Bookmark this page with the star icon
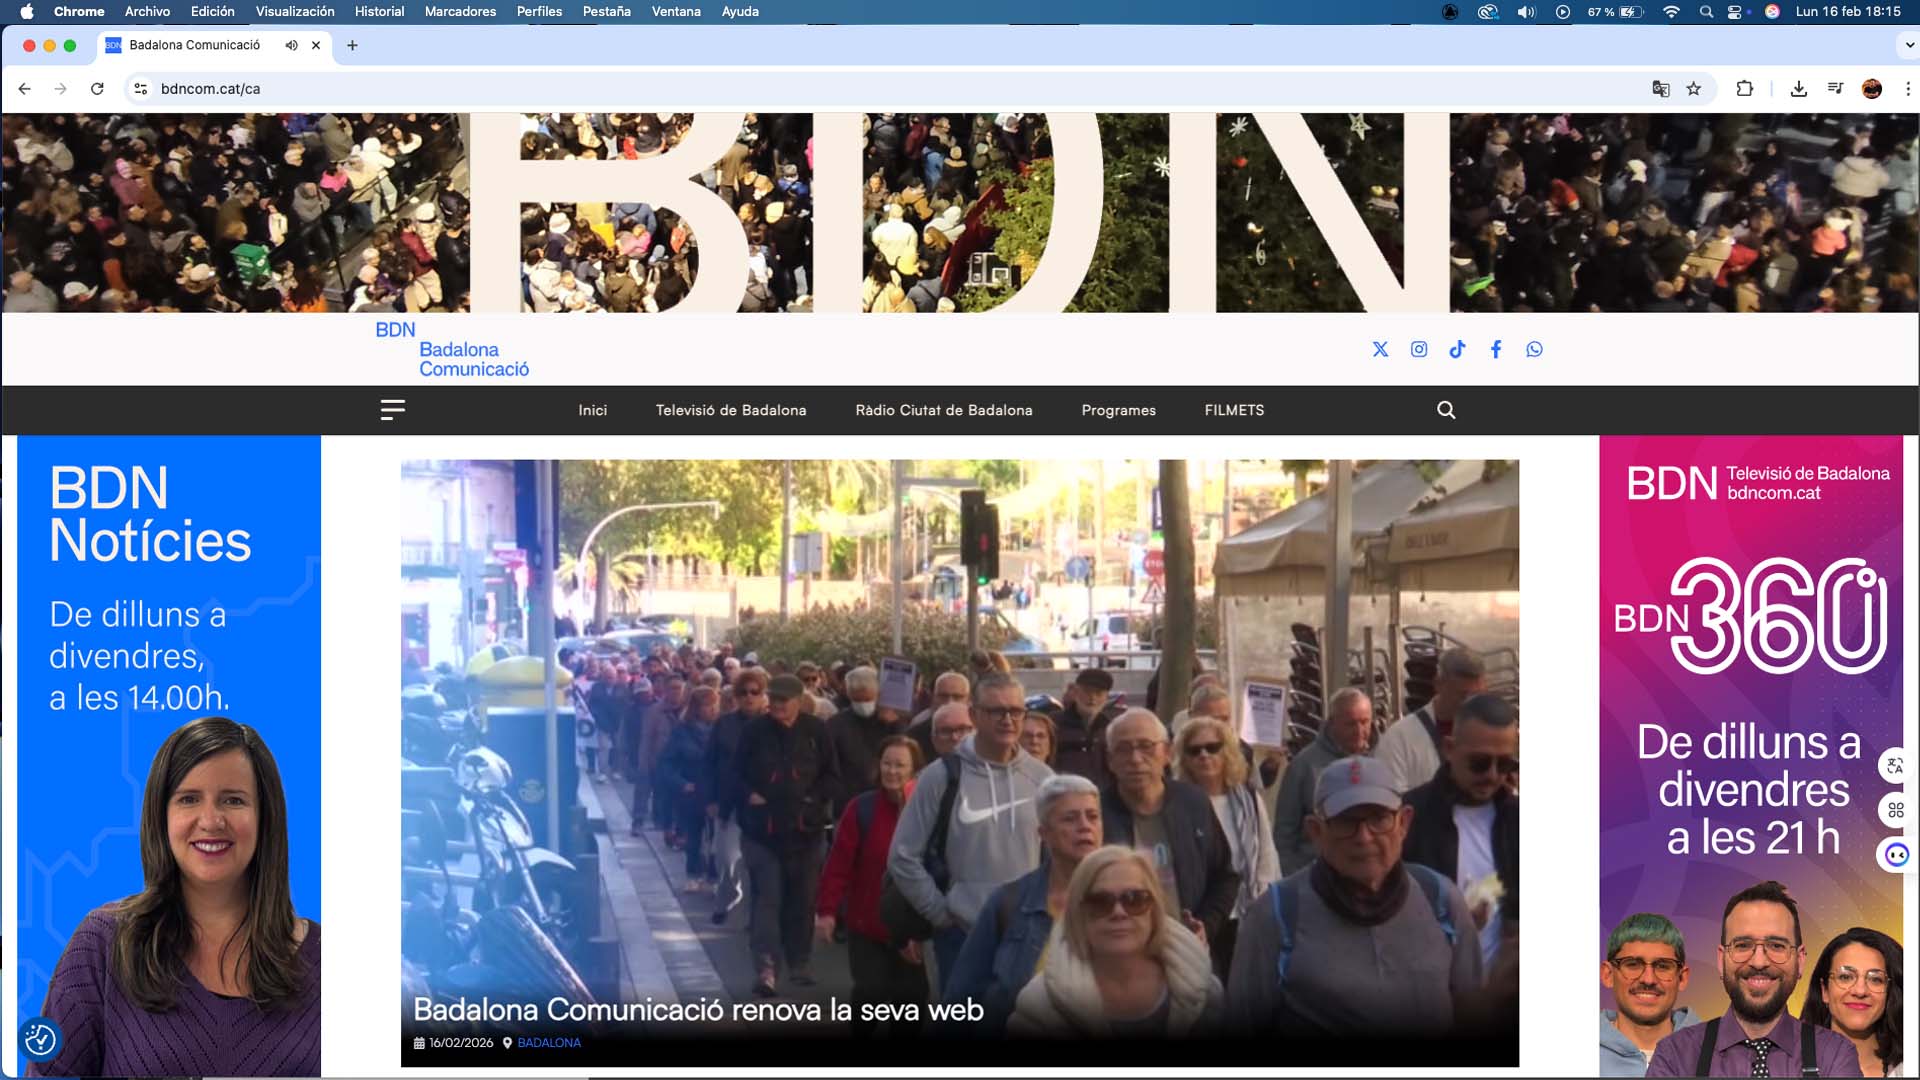The width and height of the screenshot is (1920, 1080). [1694, 89]
